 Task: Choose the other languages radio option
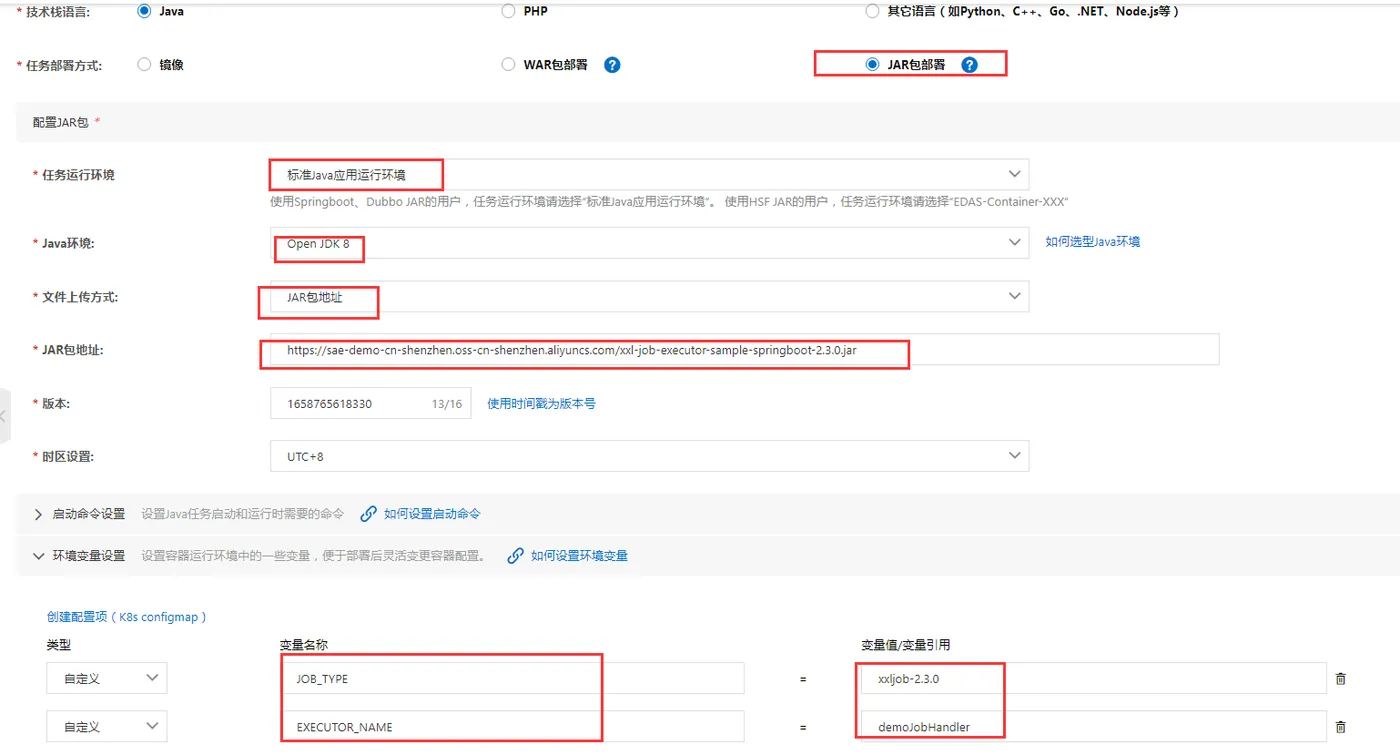(x=872, y=11)
